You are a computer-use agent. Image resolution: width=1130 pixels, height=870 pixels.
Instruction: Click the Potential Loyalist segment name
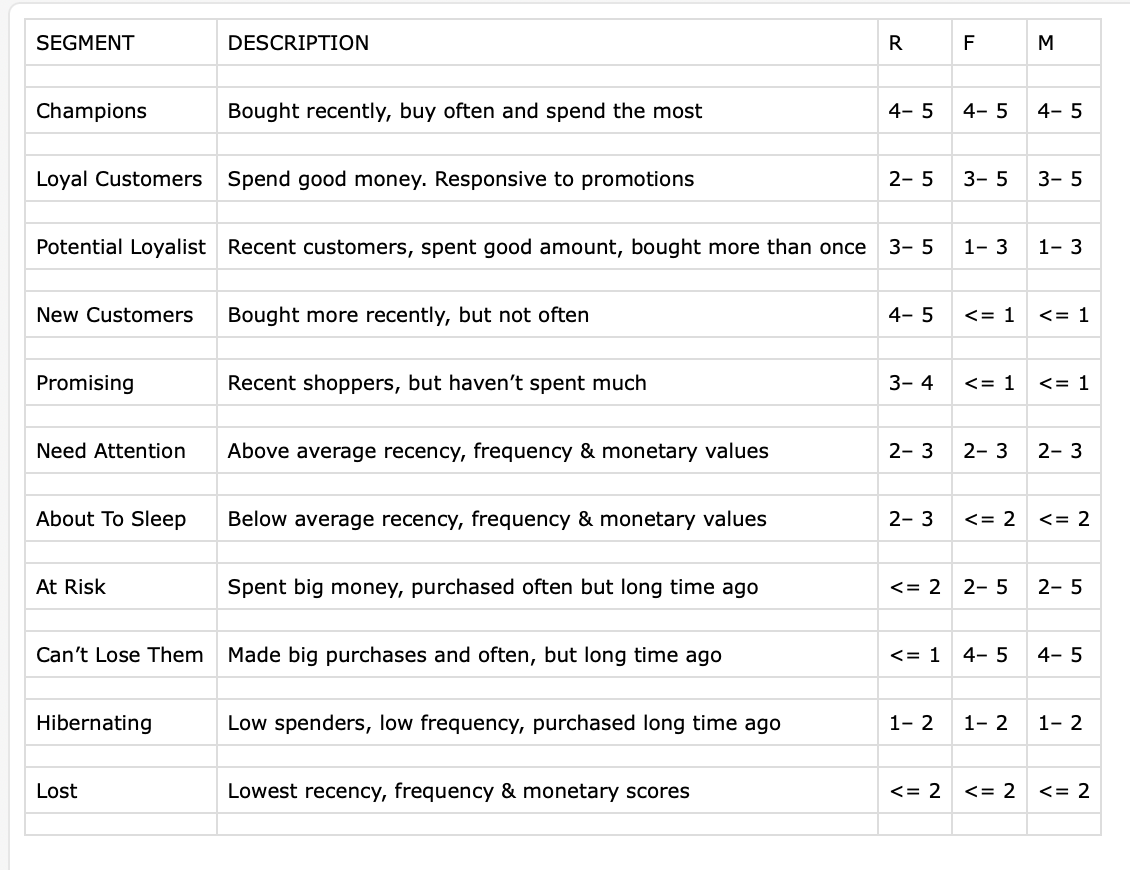click(121, 247)
